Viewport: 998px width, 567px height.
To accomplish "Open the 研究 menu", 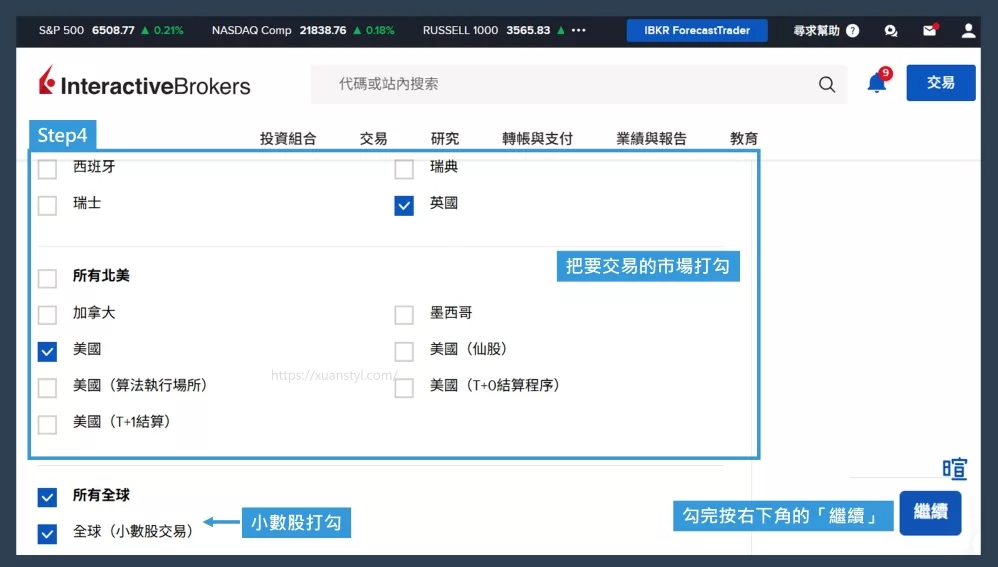I will click(x=444, y=139).
